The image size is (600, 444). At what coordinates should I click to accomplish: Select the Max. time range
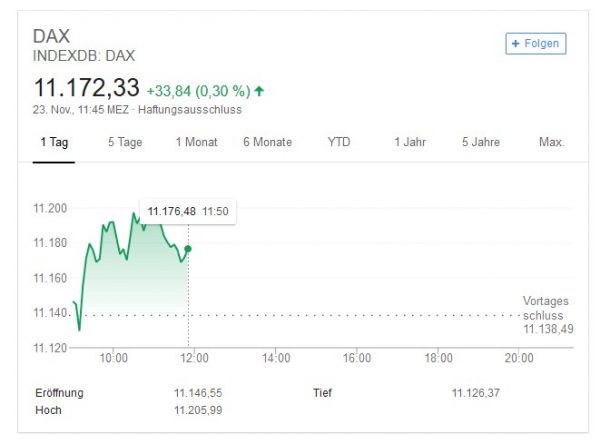tap(551, 142)
